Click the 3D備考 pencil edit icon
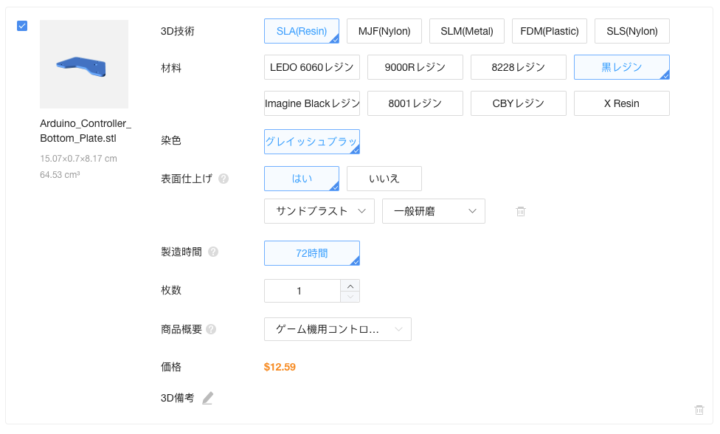This screenshot has width=720, height=434. point(208,398)
